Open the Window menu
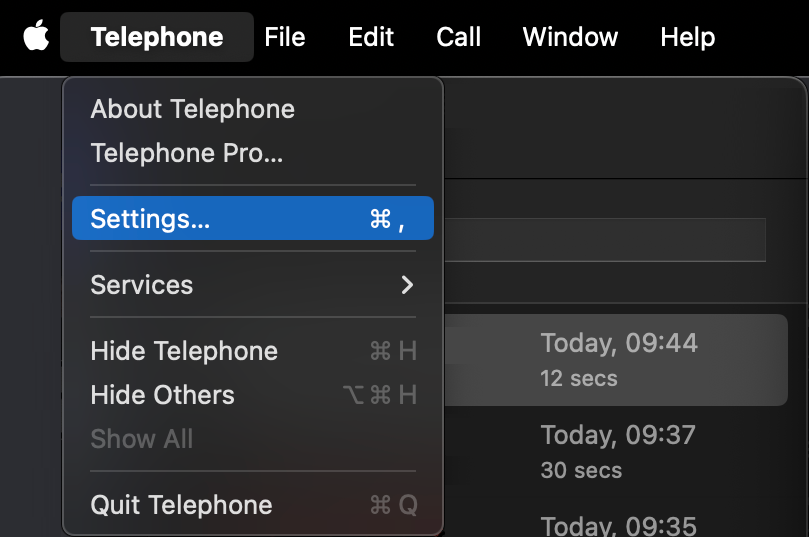This screenshot has height=537, width=809. (x=570, y=37)
